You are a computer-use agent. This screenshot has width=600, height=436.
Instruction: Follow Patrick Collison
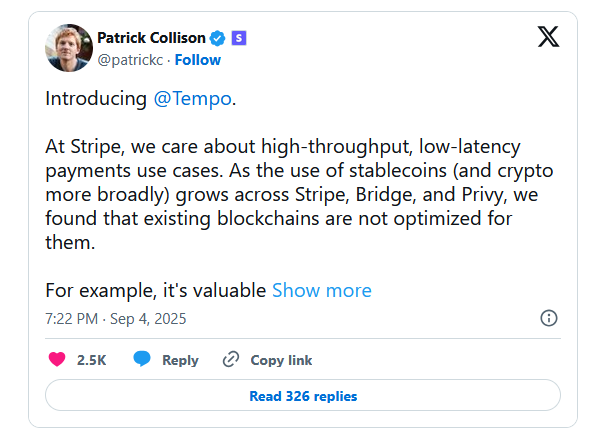click(x=198, y=60)
